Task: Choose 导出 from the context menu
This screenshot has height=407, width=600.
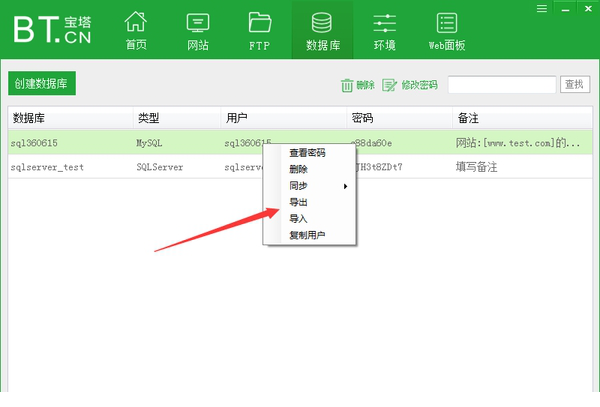Action: [298, 203]
